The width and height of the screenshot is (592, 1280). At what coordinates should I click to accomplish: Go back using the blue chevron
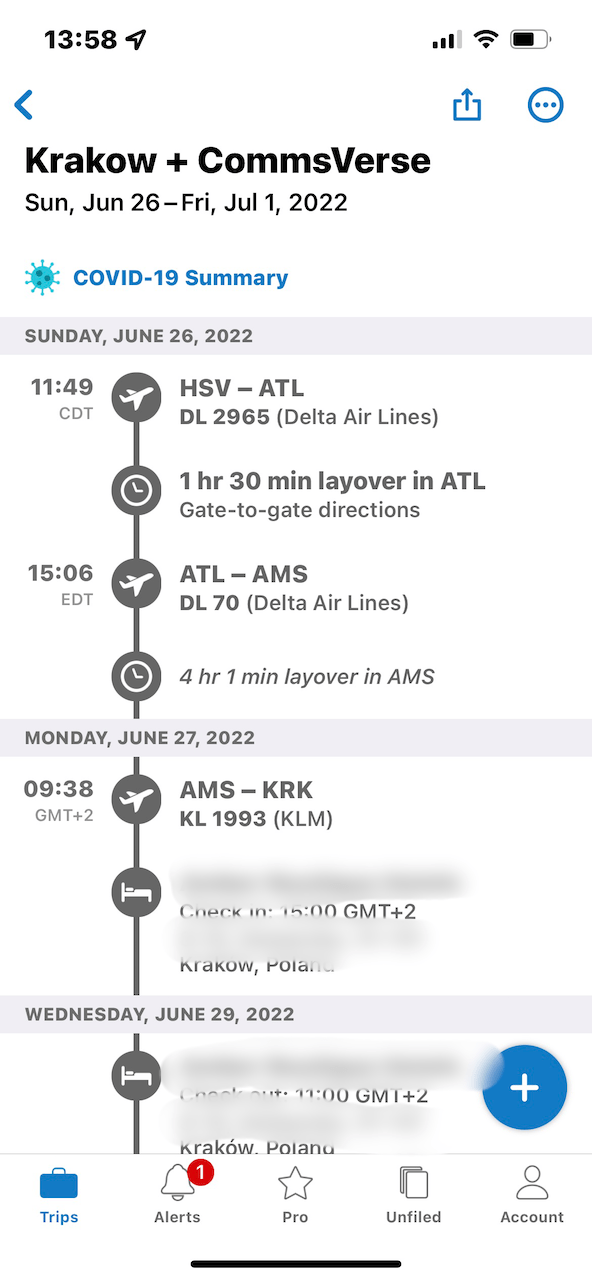[x=23, y=104]
